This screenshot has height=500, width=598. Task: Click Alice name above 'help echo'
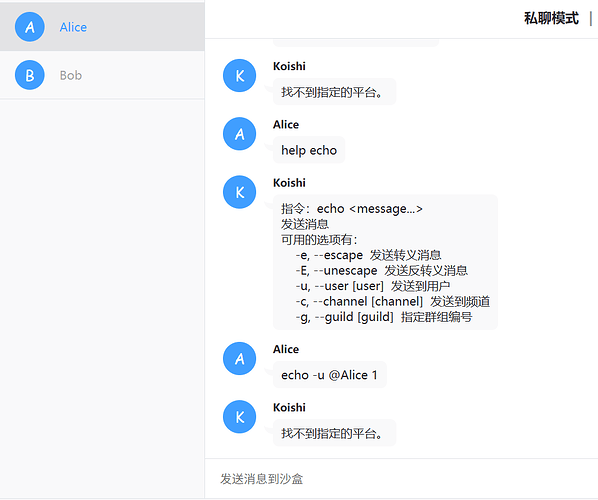(x=286, y=124)
